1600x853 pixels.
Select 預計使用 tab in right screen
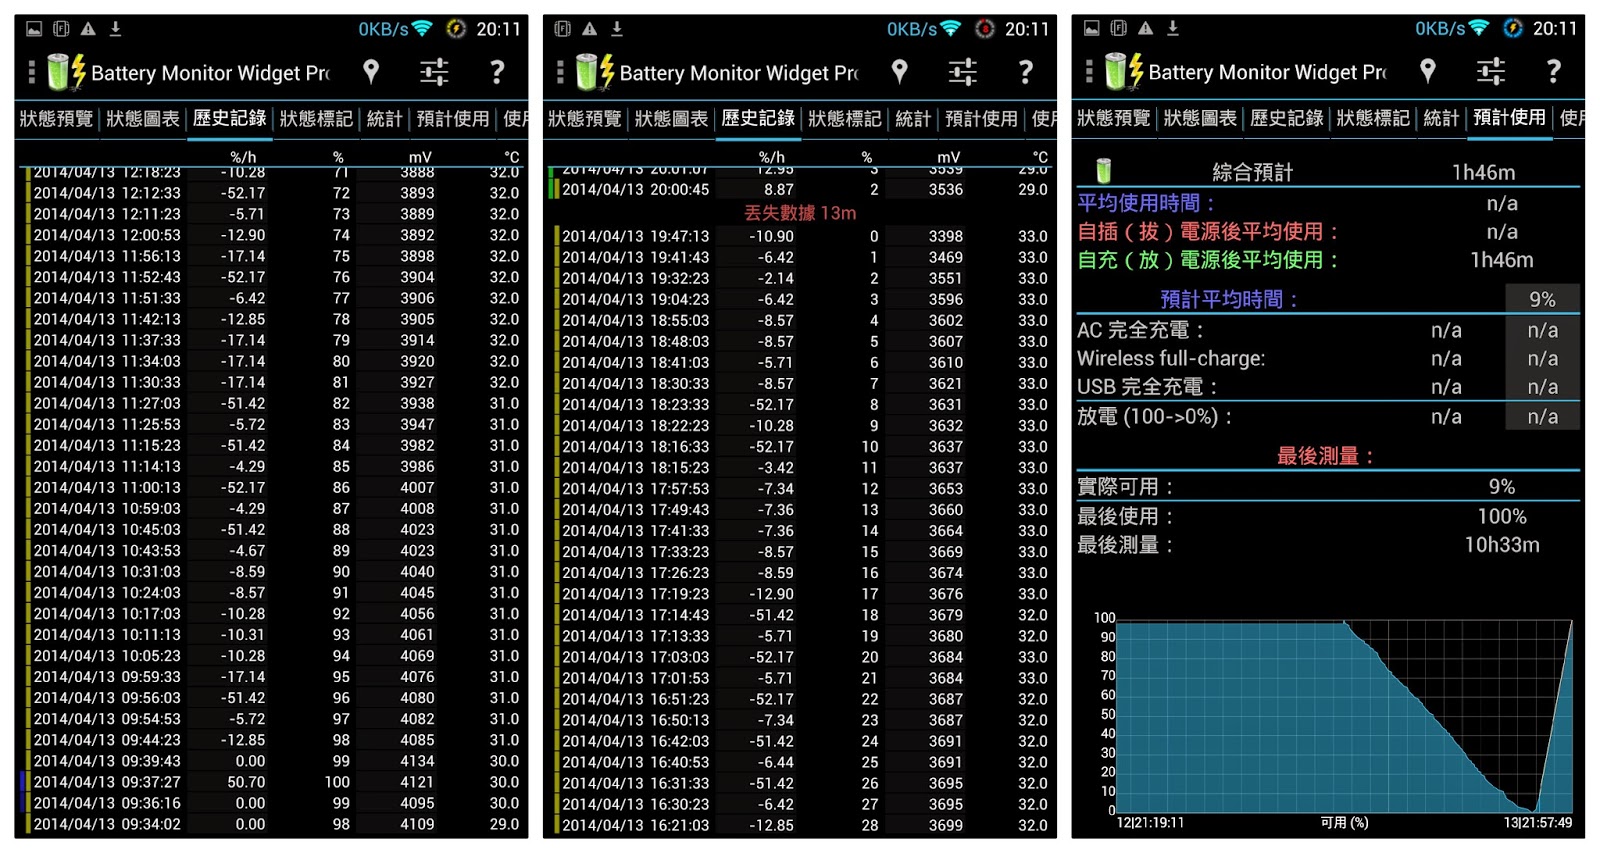1509,117
